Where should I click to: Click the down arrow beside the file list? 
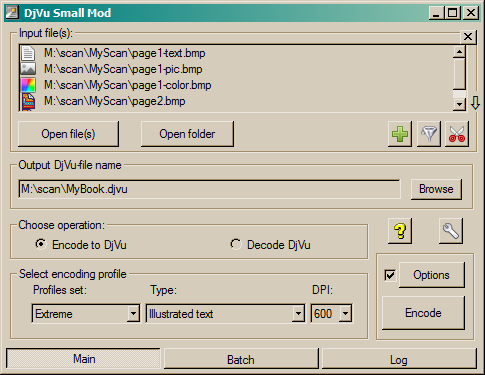pos(475,103)
